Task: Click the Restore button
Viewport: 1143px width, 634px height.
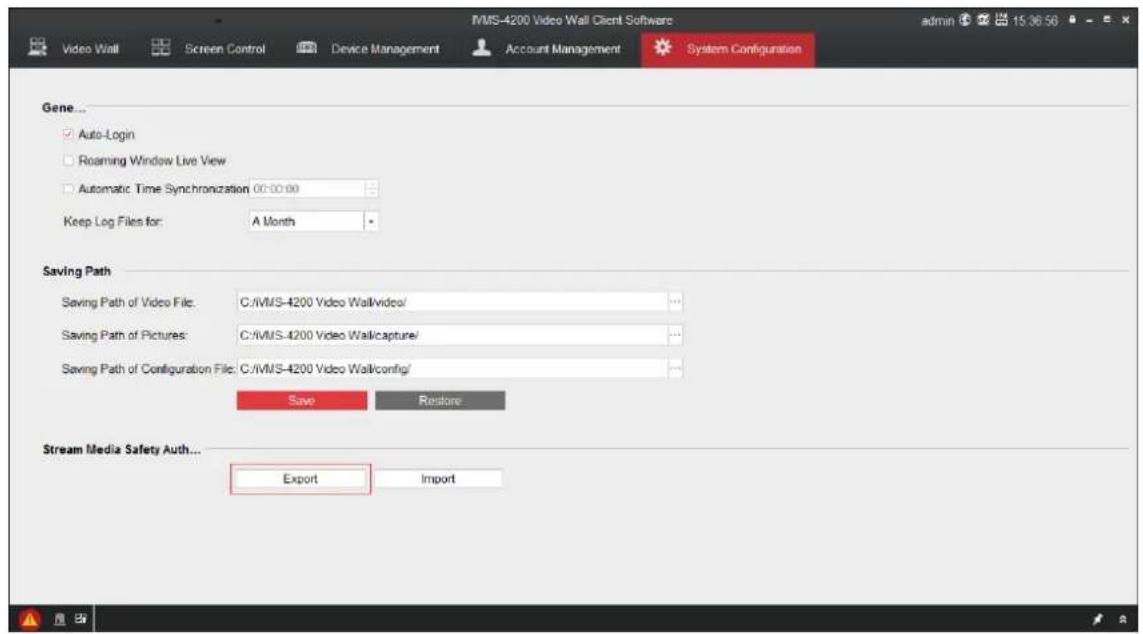Action: point(440,401)
